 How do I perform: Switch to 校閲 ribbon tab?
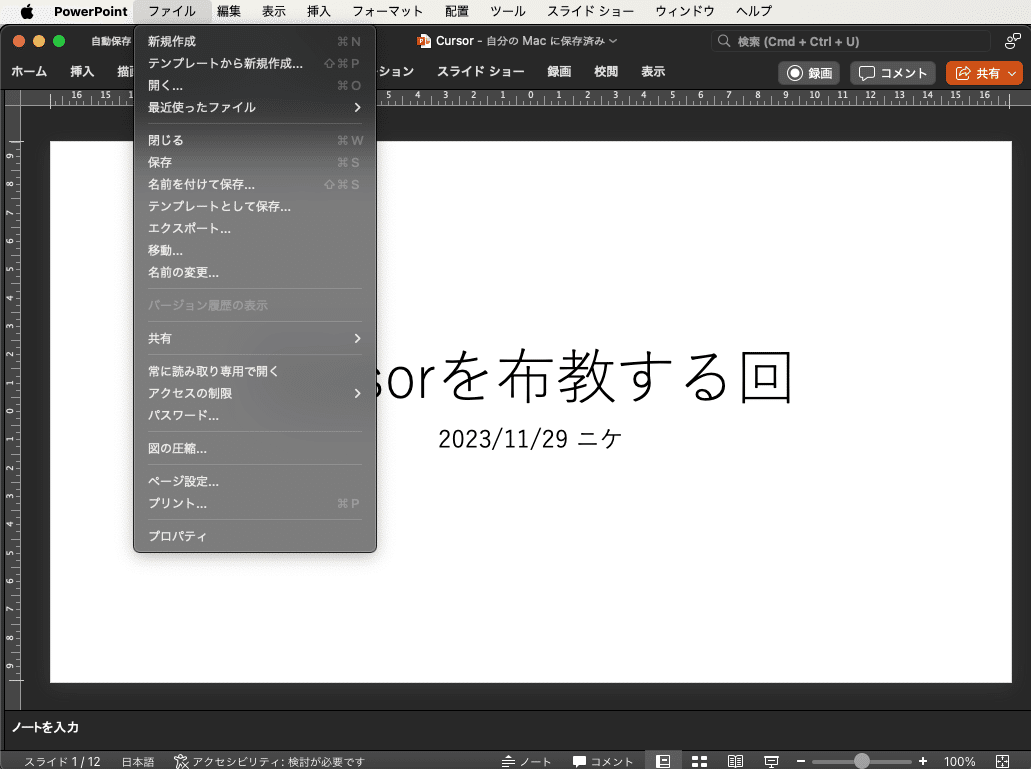606,72
